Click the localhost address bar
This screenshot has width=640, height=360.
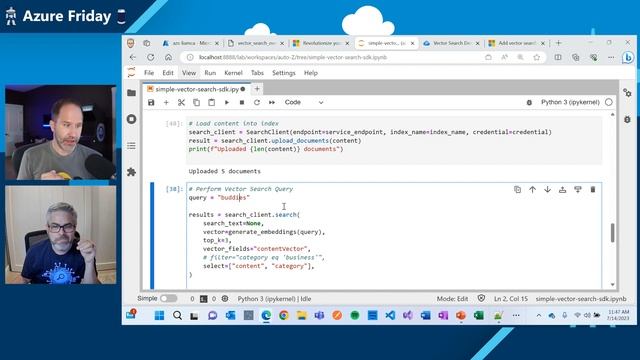333,58
